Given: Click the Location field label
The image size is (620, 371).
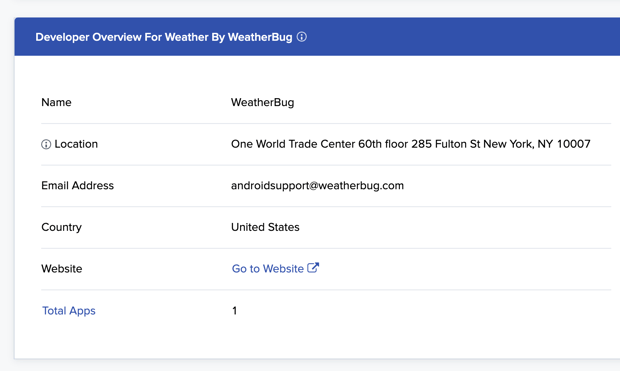Looking at the screenshot, I should click(76, 144).
